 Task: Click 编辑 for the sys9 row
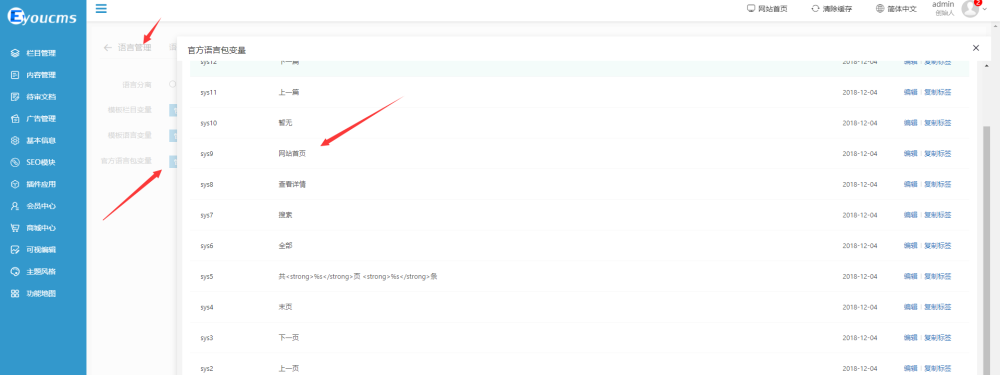click(x=910, y=154)
